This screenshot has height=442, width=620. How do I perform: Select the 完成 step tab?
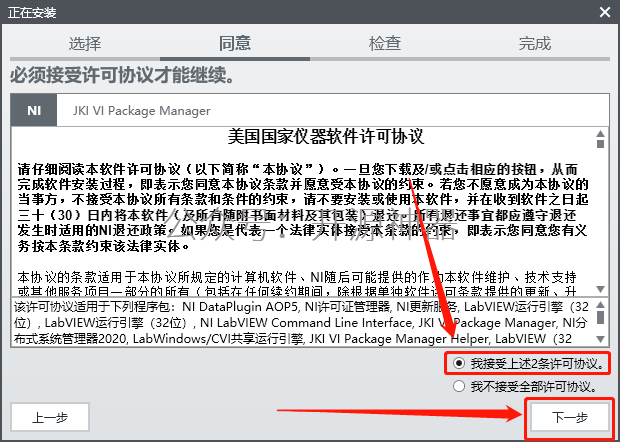coord(535,43)
